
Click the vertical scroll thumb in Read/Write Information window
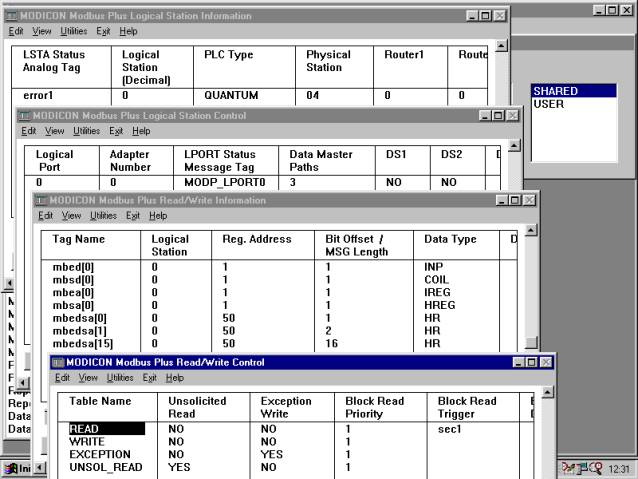coord(531,342)
